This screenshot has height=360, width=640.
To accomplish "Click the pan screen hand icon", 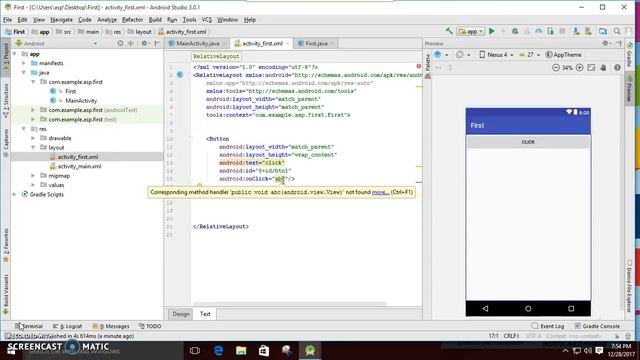I will coord(603,68).
